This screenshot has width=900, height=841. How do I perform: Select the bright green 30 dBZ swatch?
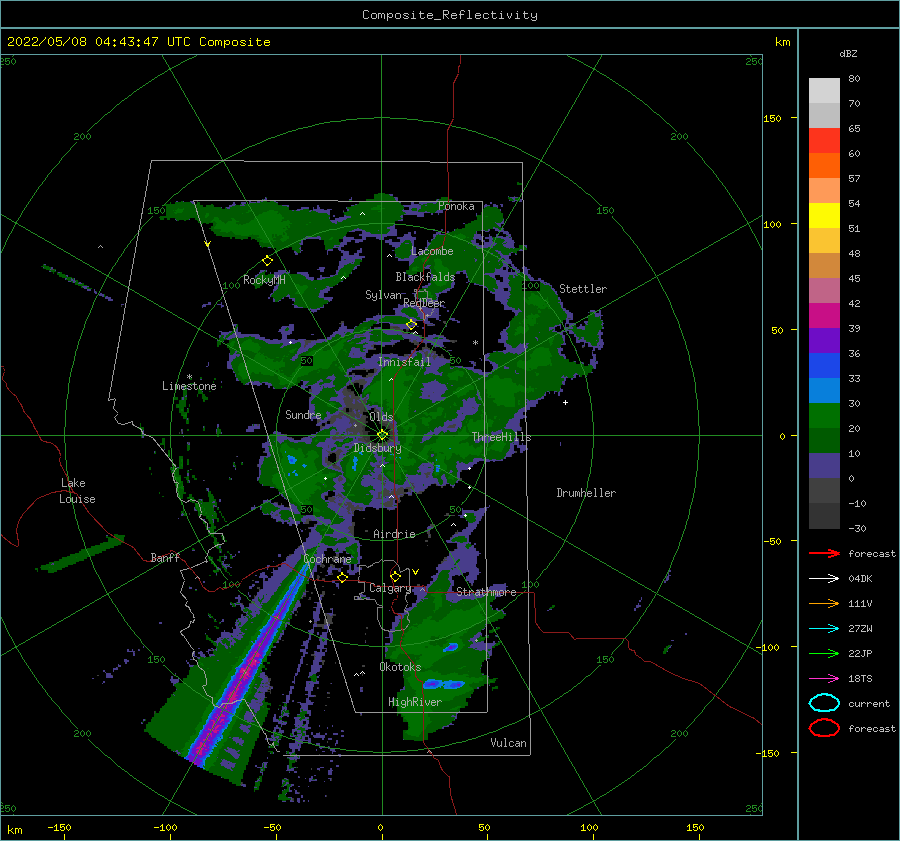tap(824, 416)
